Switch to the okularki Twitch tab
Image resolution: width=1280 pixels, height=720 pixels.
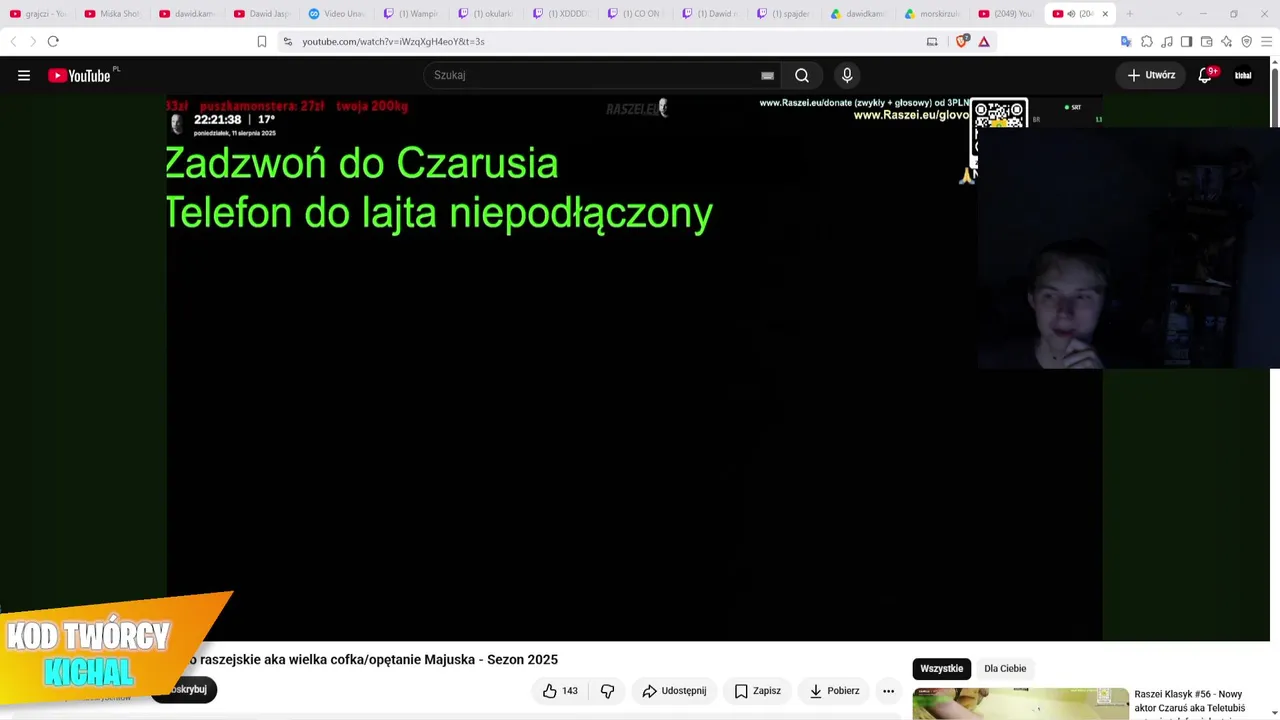point(485,14)
